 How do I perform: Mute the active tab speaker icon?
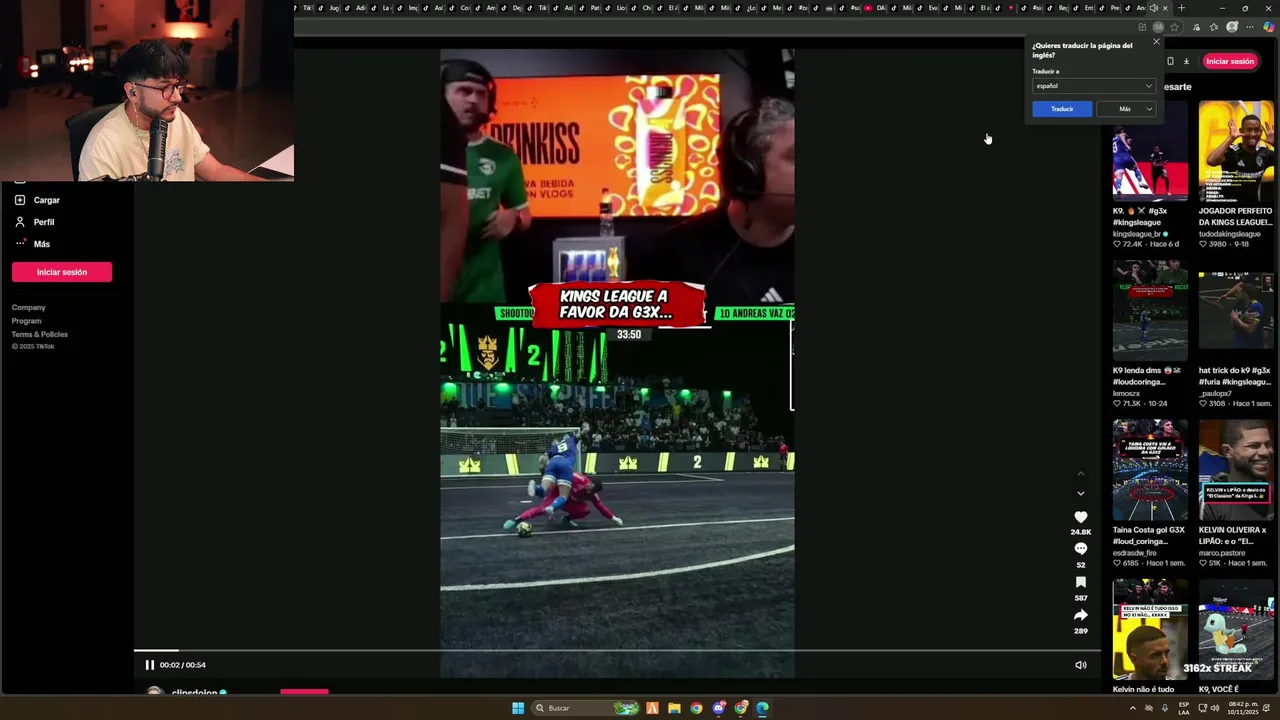click(x=1153, y=8)
